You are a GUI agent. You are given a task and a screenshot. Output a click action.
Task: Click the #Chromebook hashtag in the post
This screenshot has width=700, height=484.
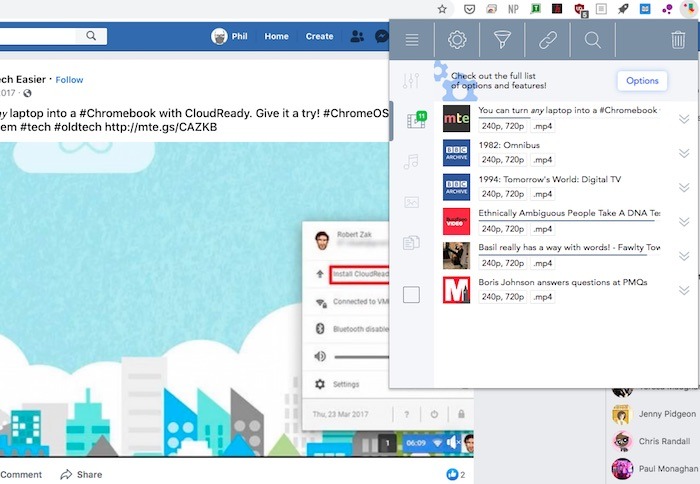point(131,113)
